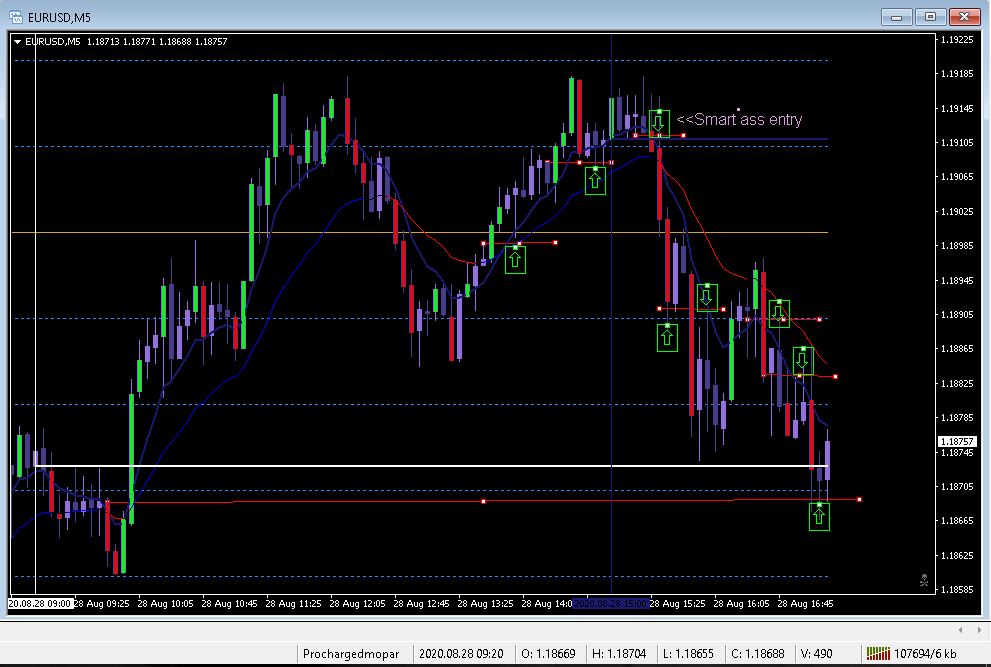The image size is (991, 667).
Task: Minimize the EURUSD,M5 chart window
Action: click(x=897, y=17)
